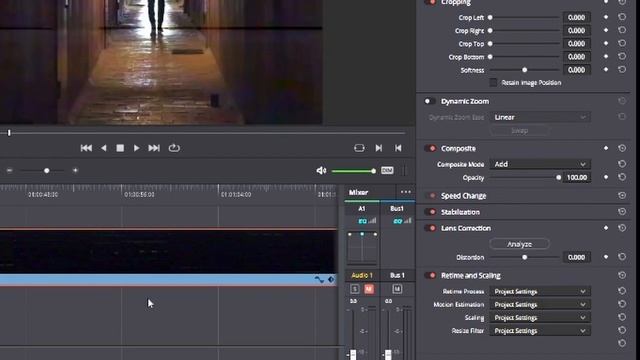Click the Swap button
This screenshot has width=640, height=360.
tap(520, 131)
